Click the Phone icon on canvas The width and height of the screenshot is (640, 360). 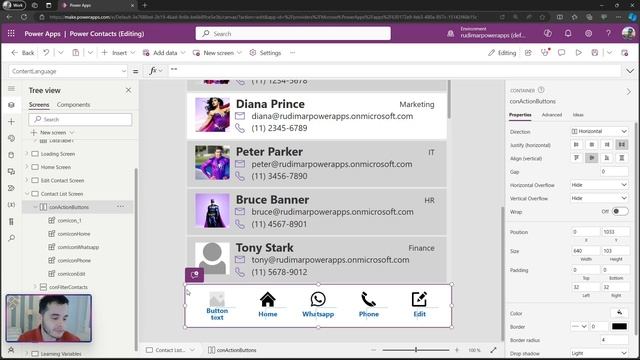tap(368, 300)
